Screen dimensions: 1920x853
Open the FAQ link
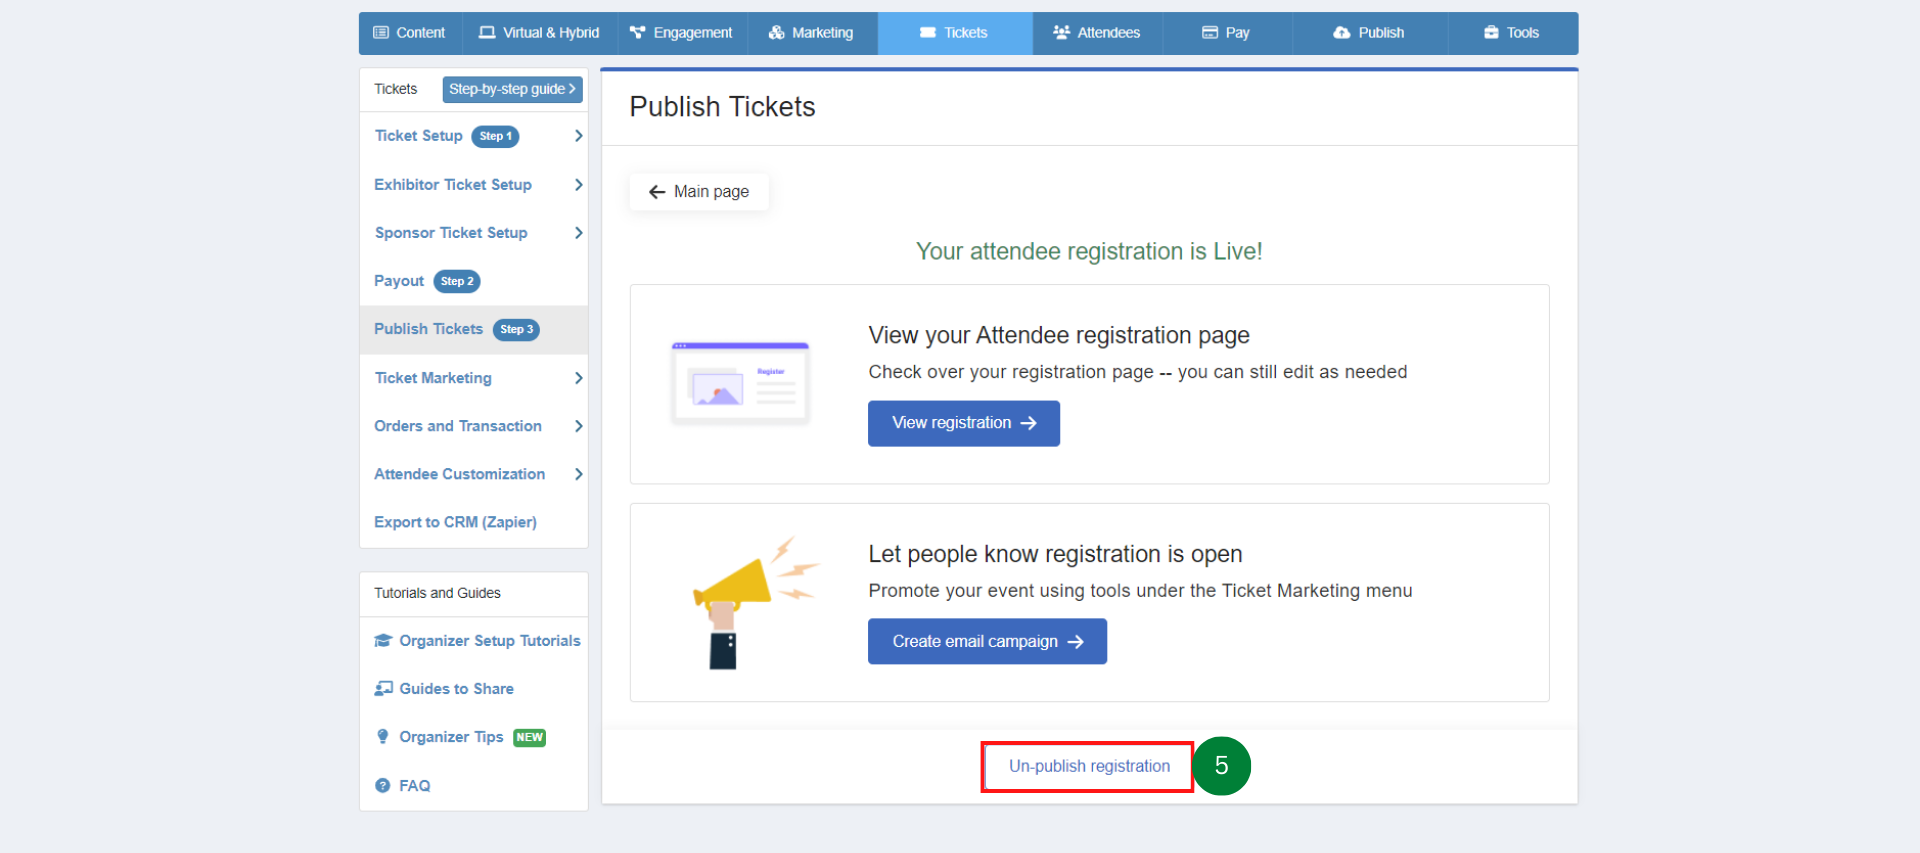pos(414,786)
